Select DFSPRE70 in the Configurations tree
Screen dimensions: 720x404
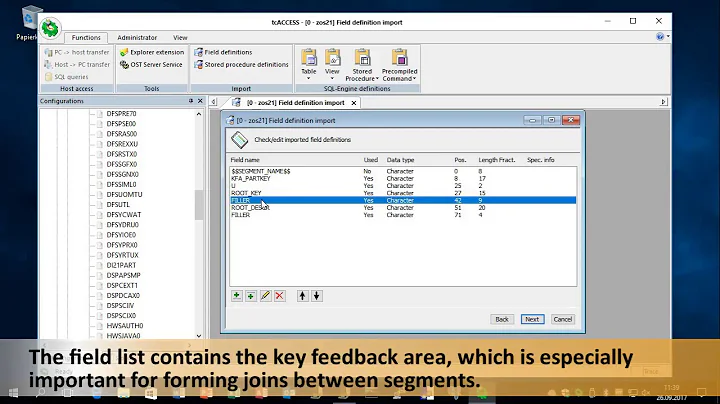tap(121, 113)
